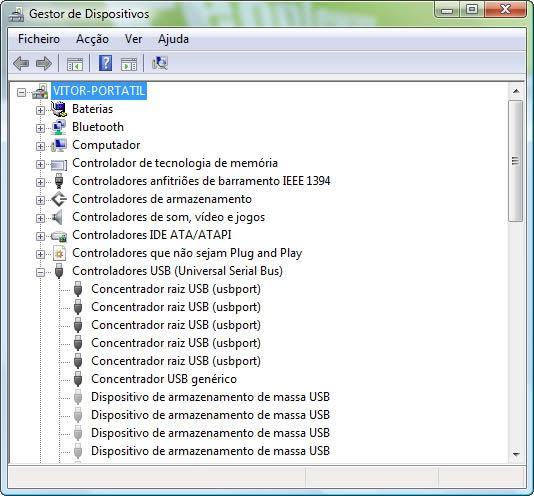Collapse the VITOR-PORTATIL root node
The height and width of the screenshot is (496, 534).
point(21,92)
